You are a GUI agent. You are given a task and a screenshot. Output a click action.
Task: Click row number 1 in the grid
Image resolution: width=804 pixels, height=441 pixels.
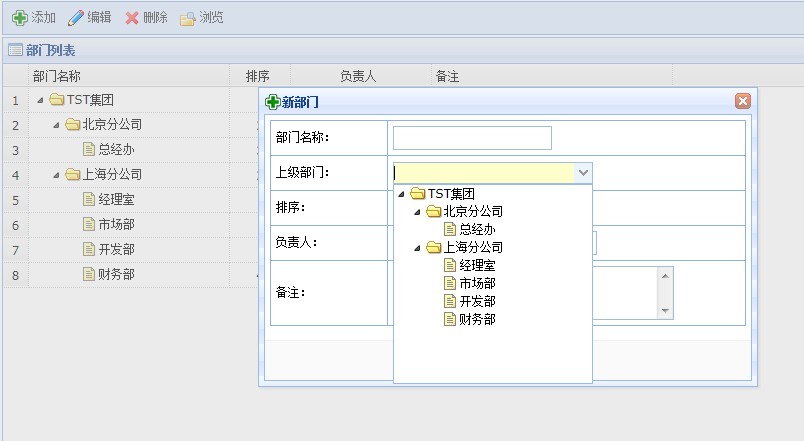click(x=15, y=100)
